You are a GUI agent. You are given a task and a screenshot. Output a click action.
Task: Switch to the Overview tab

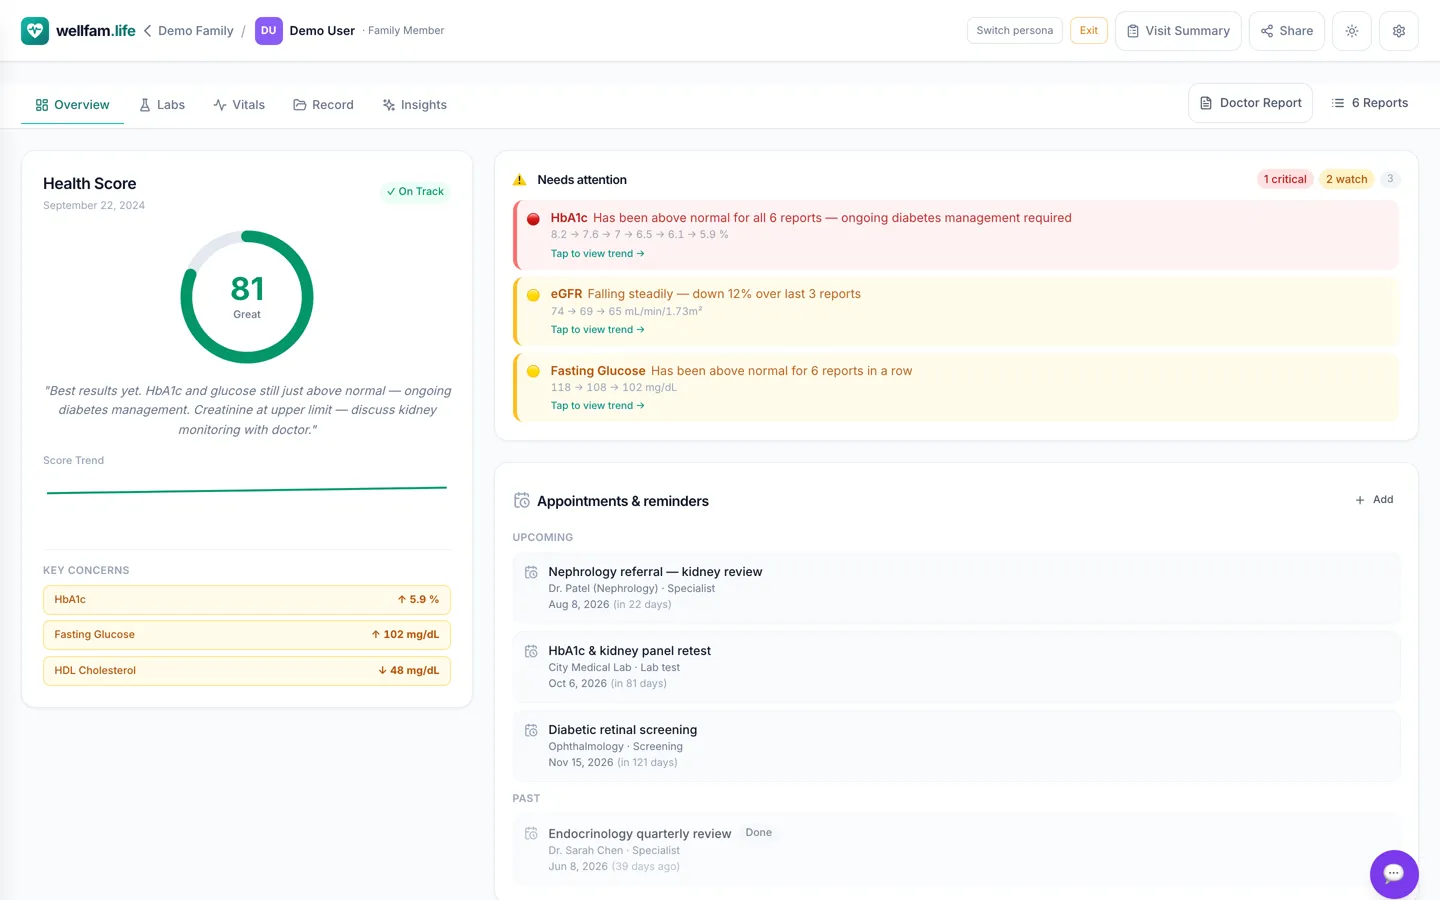tap(72, 105)
